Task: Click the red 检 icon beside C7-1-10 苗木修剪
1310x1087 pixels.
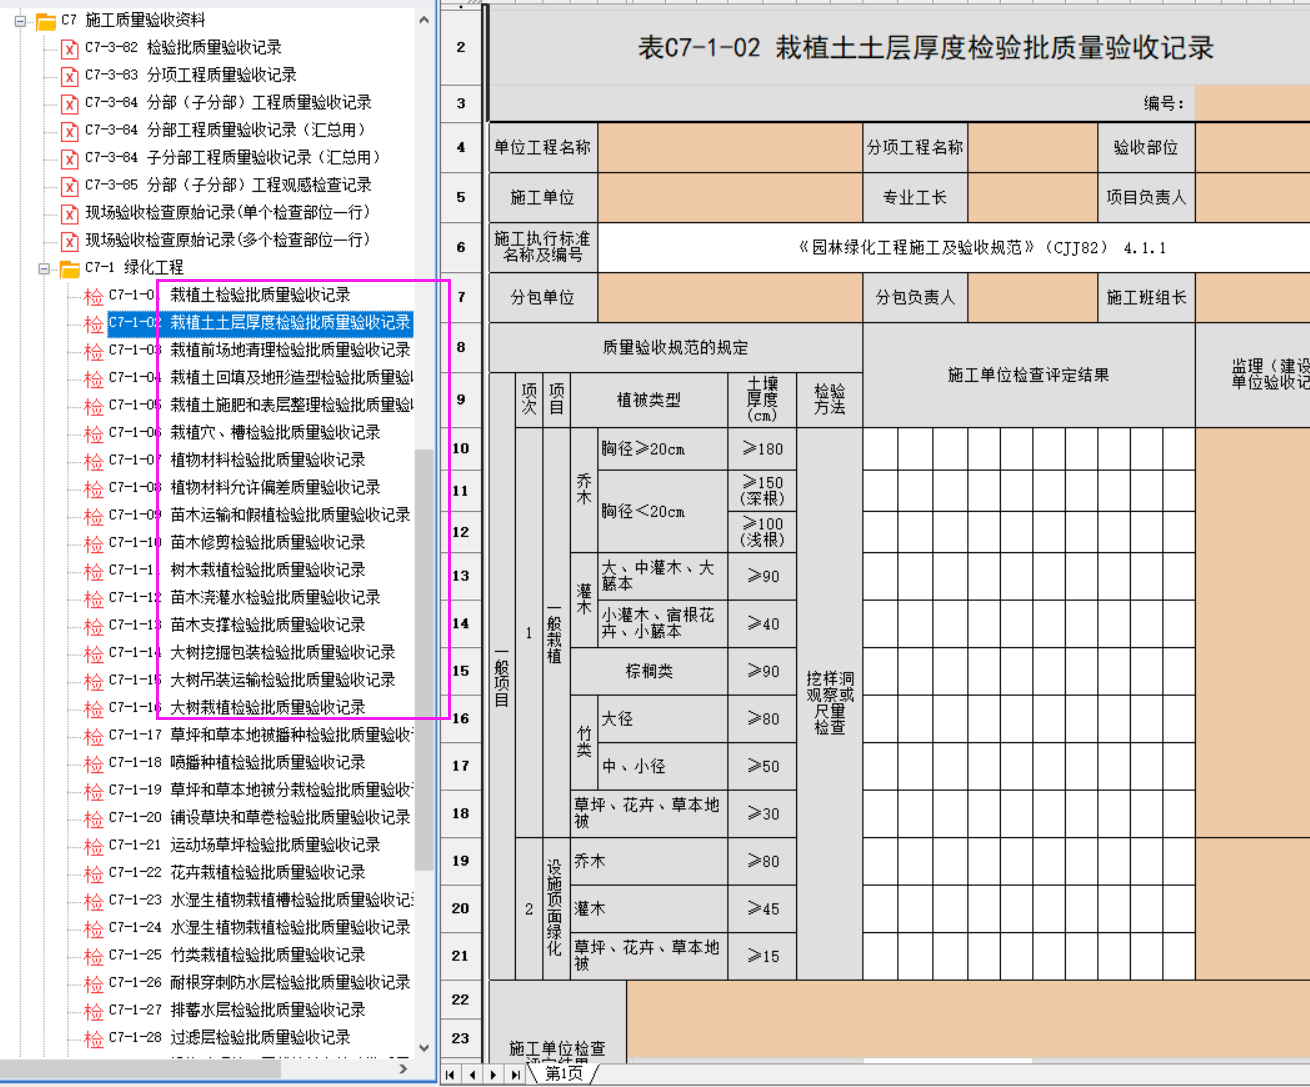Action: coord(94,543)
